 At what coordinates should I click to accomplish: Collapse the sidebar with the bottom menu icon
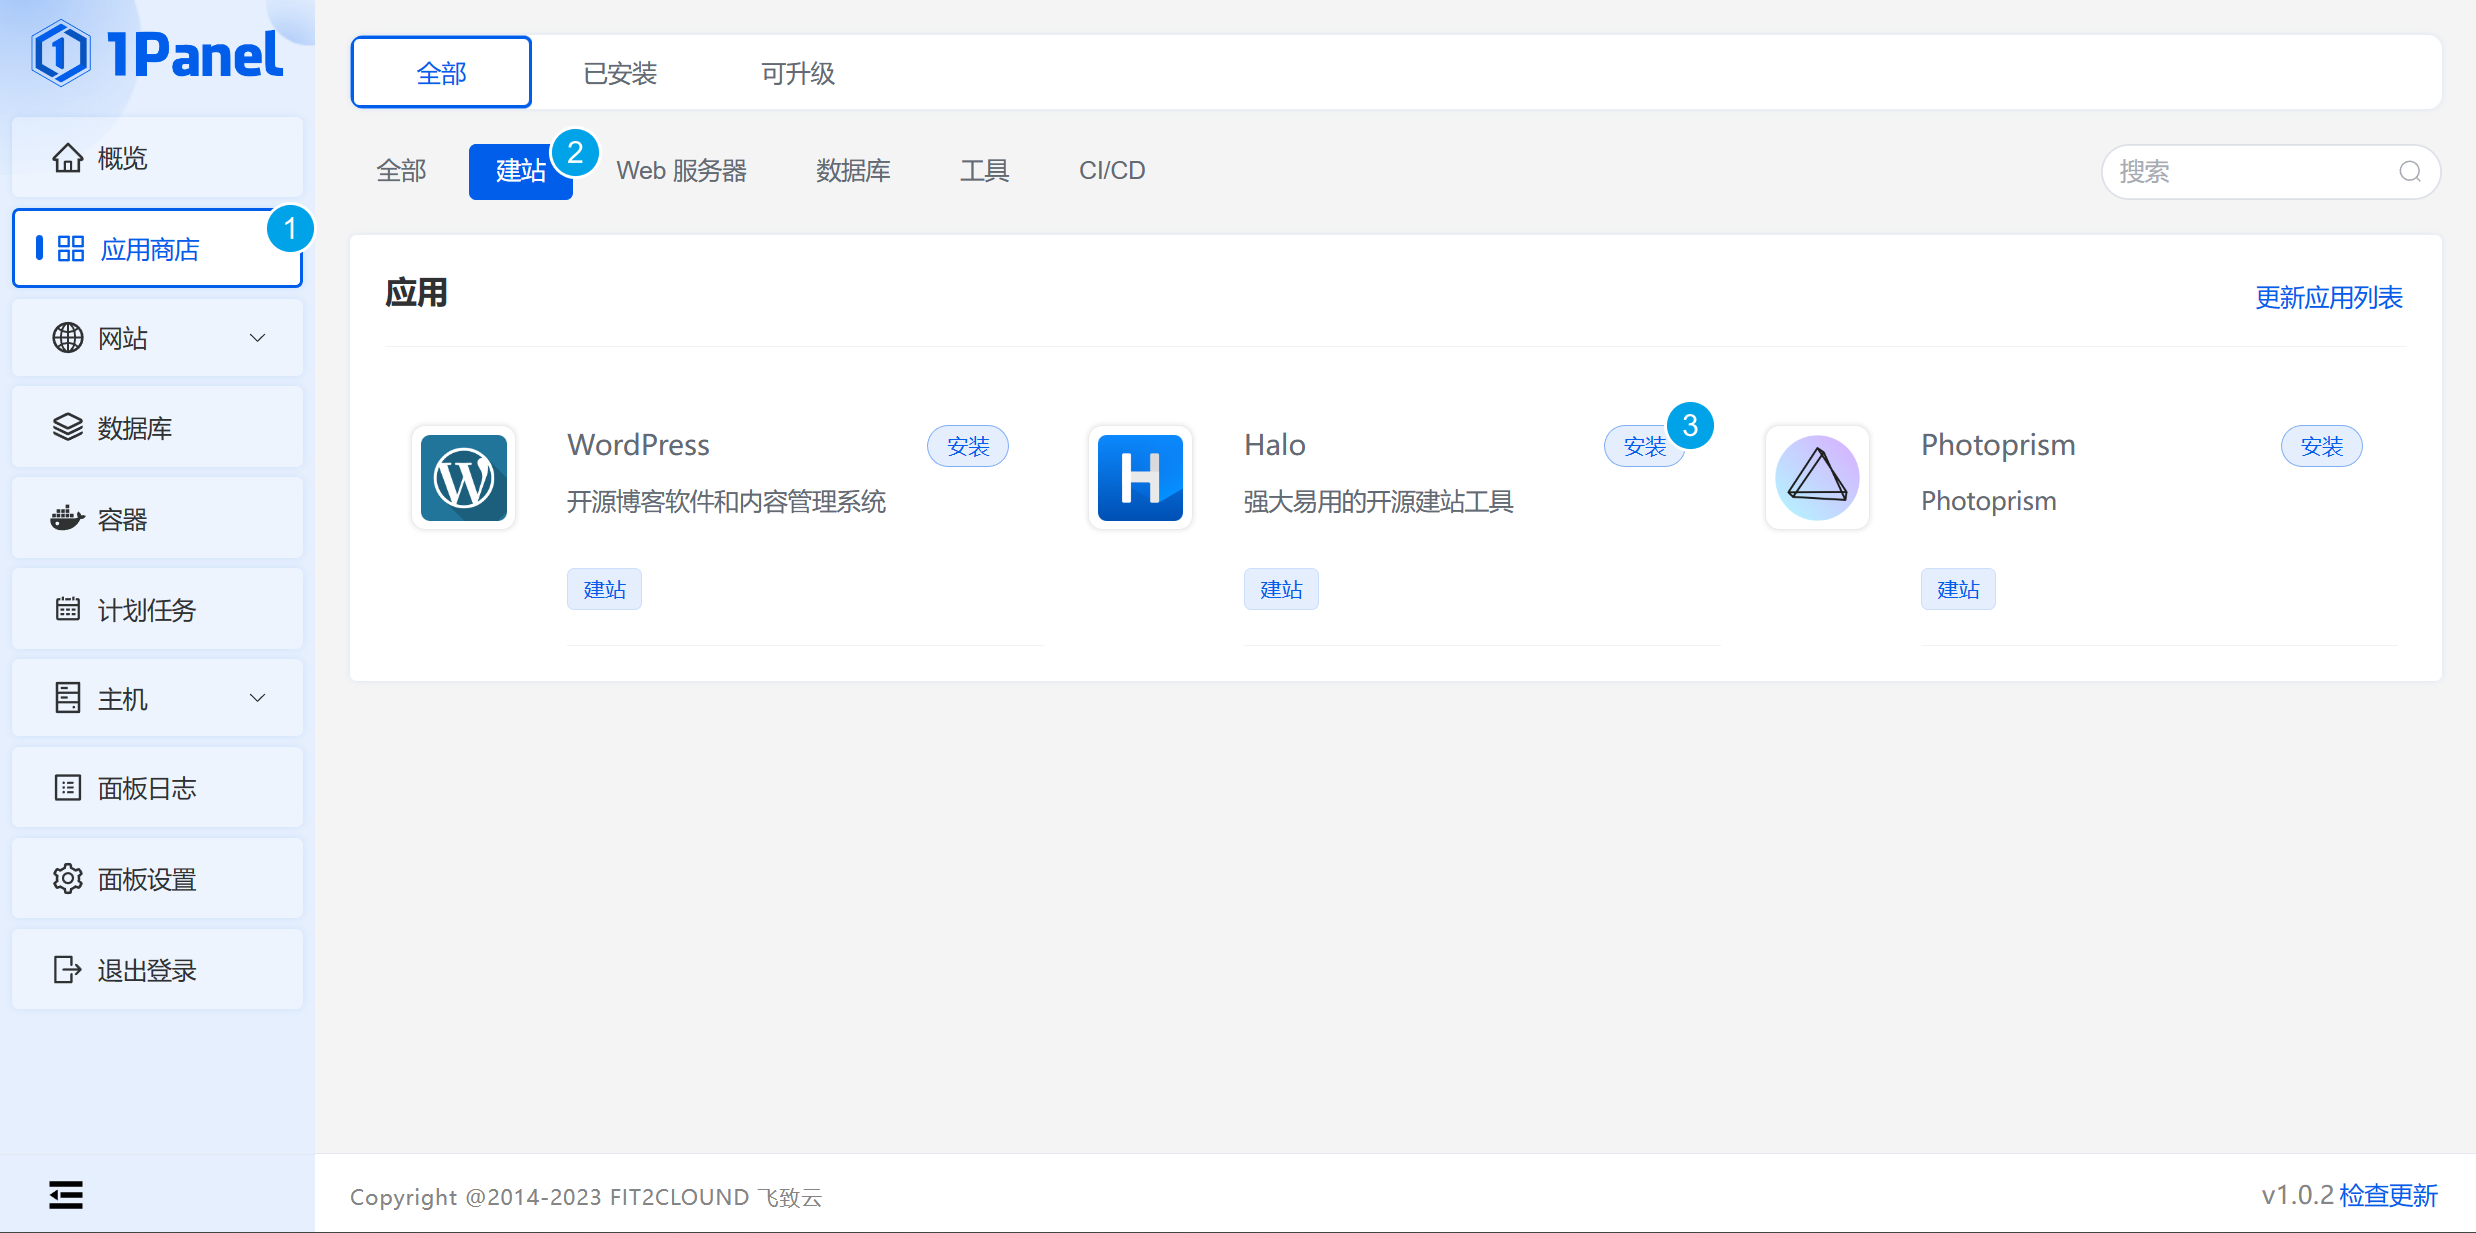pyautogui.click(x=66, y=1195)
